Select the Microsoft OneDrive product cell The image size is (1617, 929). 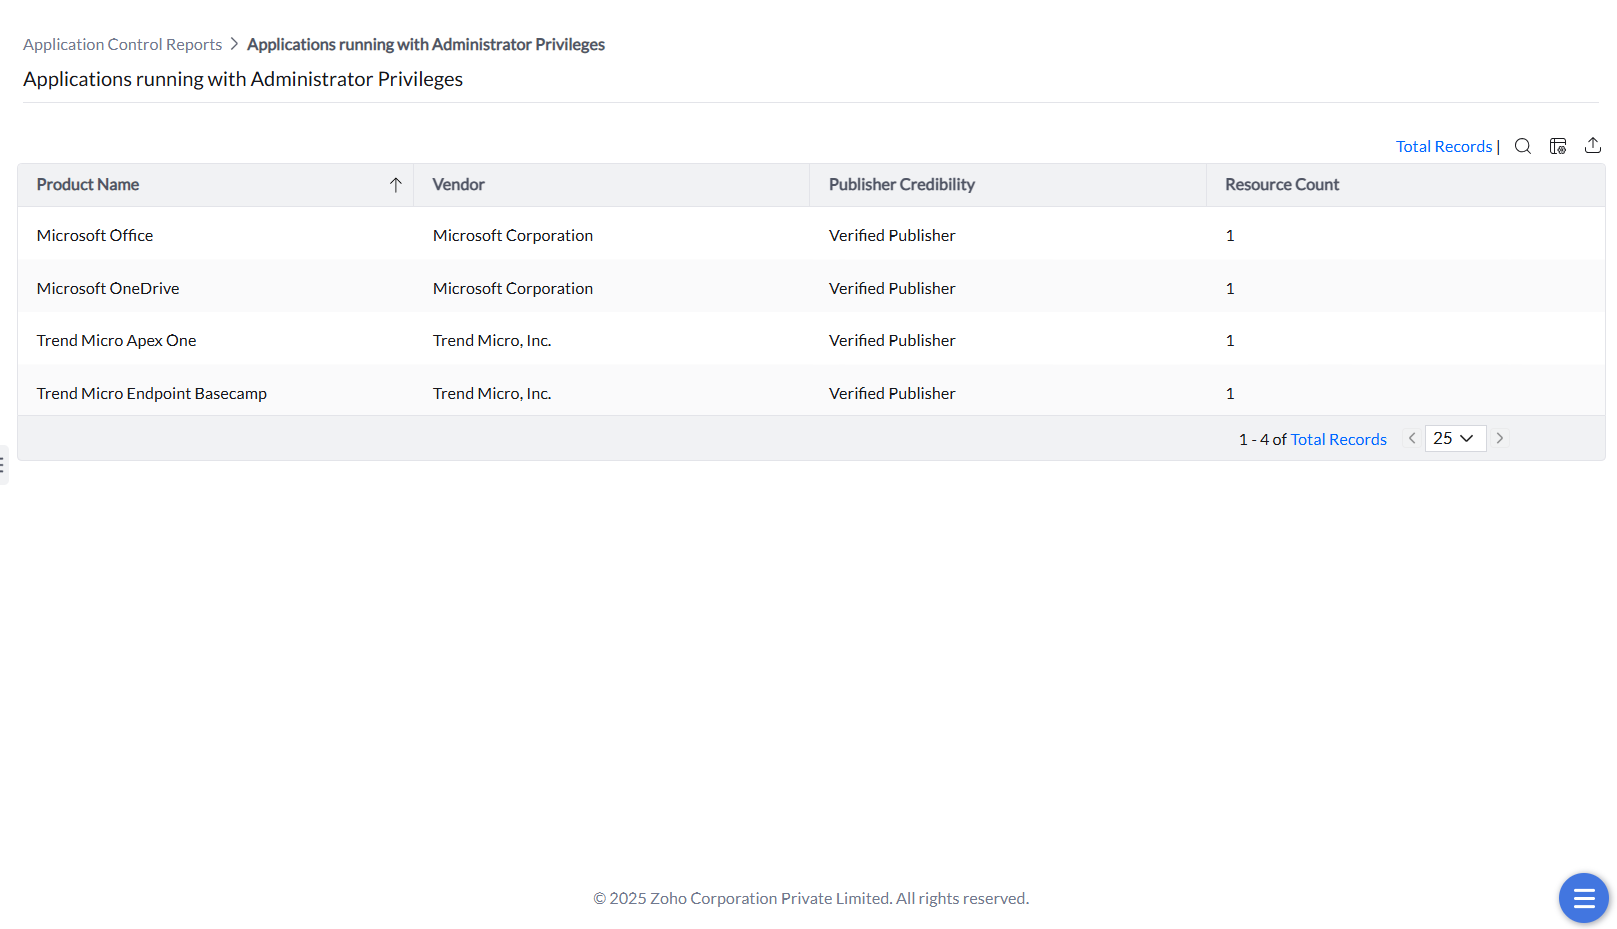(108, 288)
